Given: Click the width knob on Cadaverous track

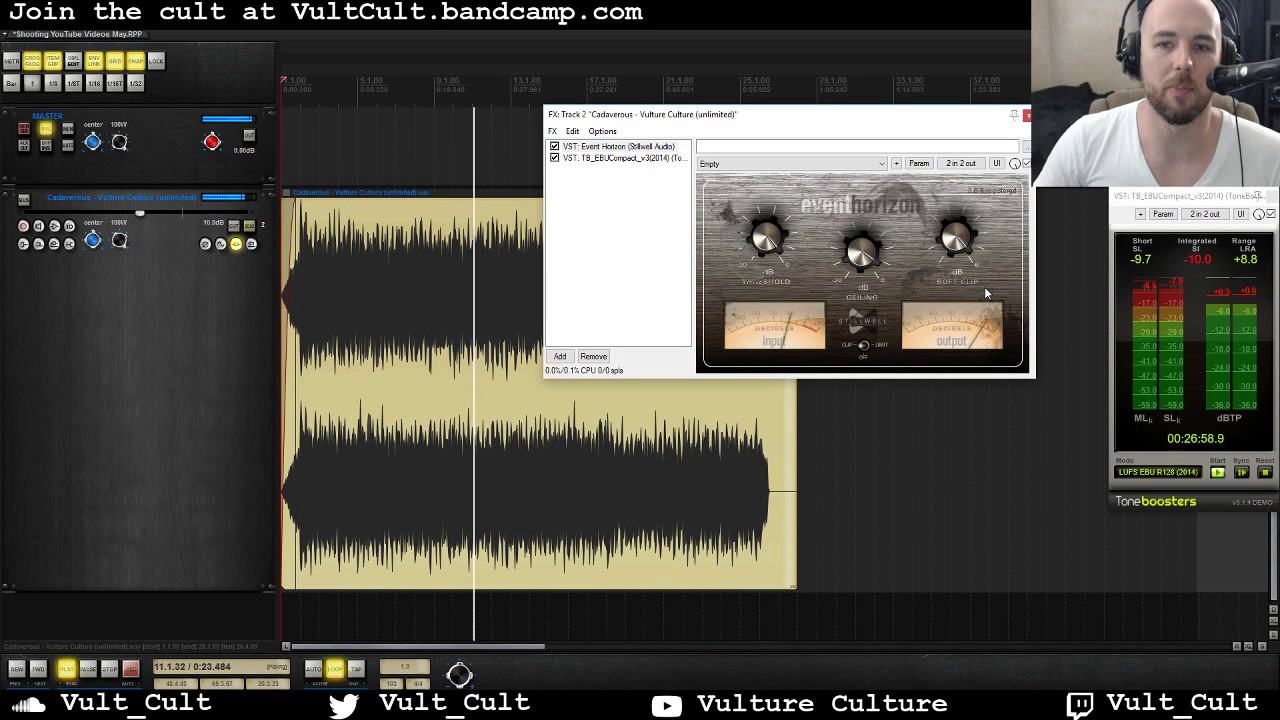Looking at the screenshot, I should [119, 240].
